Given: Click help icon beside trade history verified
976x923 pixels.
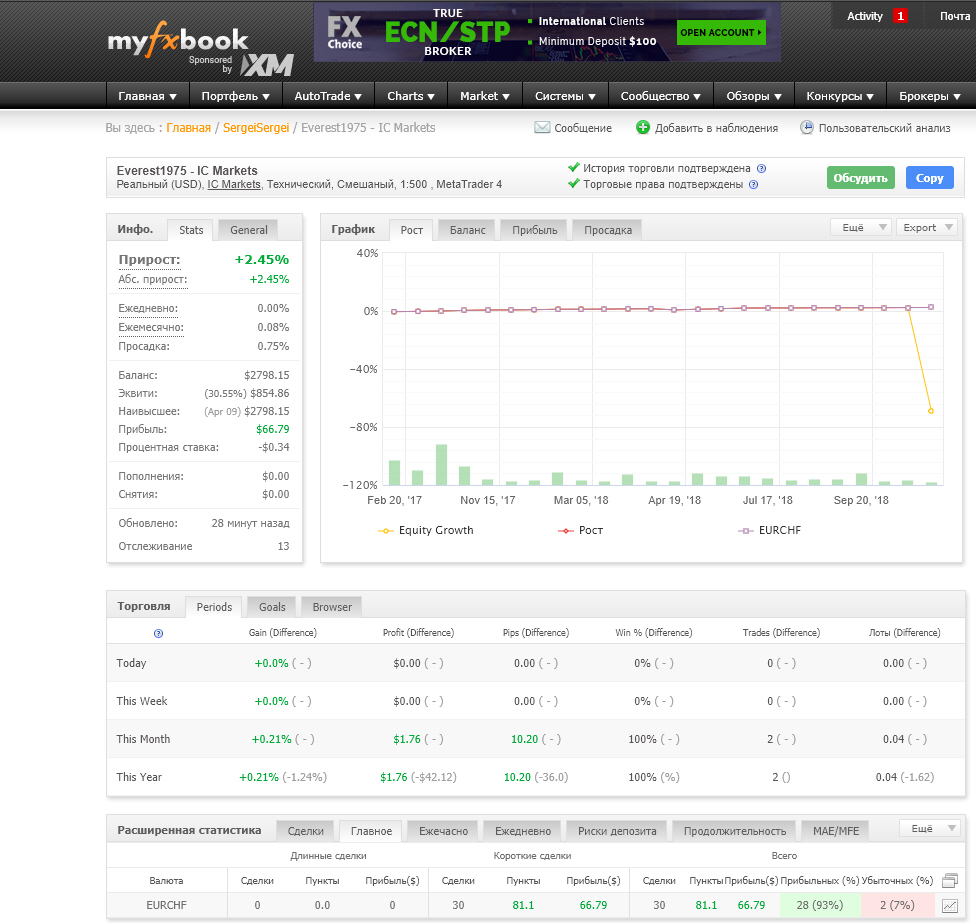Looking at the screenshot, I should 761,169.
